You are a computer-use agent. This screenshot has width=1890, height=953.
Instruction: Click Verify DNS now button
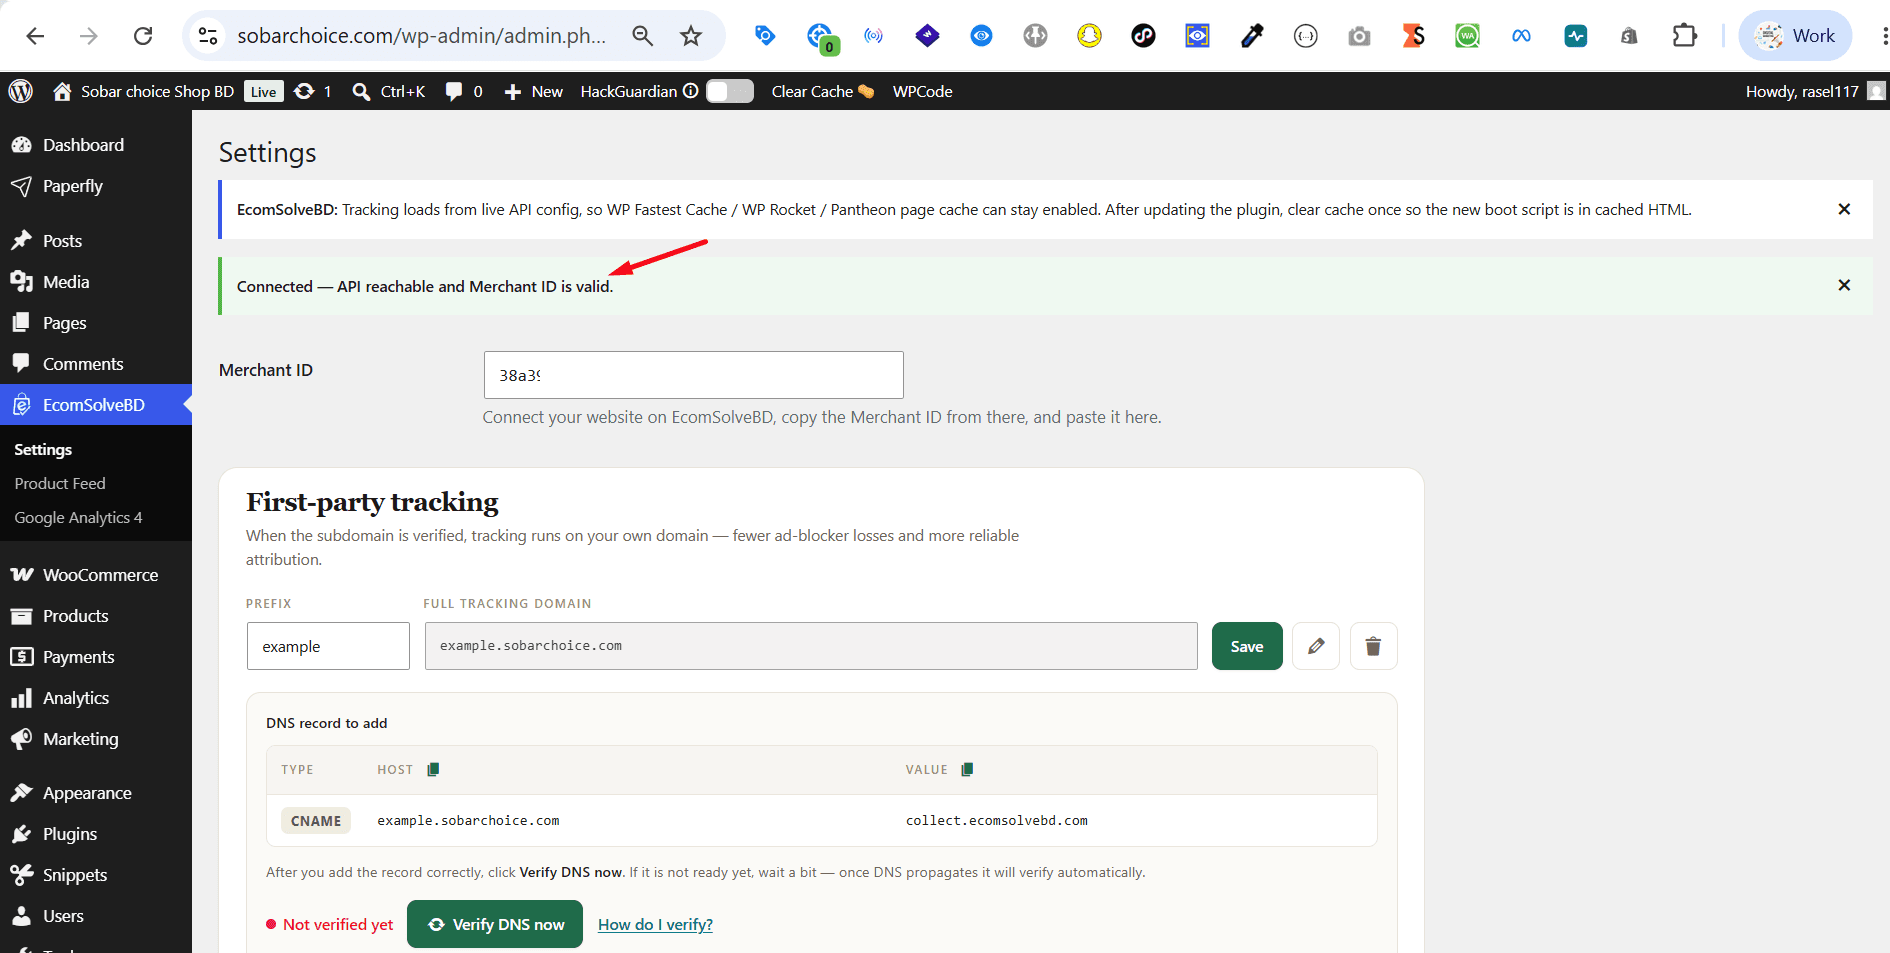coord(495,924)
